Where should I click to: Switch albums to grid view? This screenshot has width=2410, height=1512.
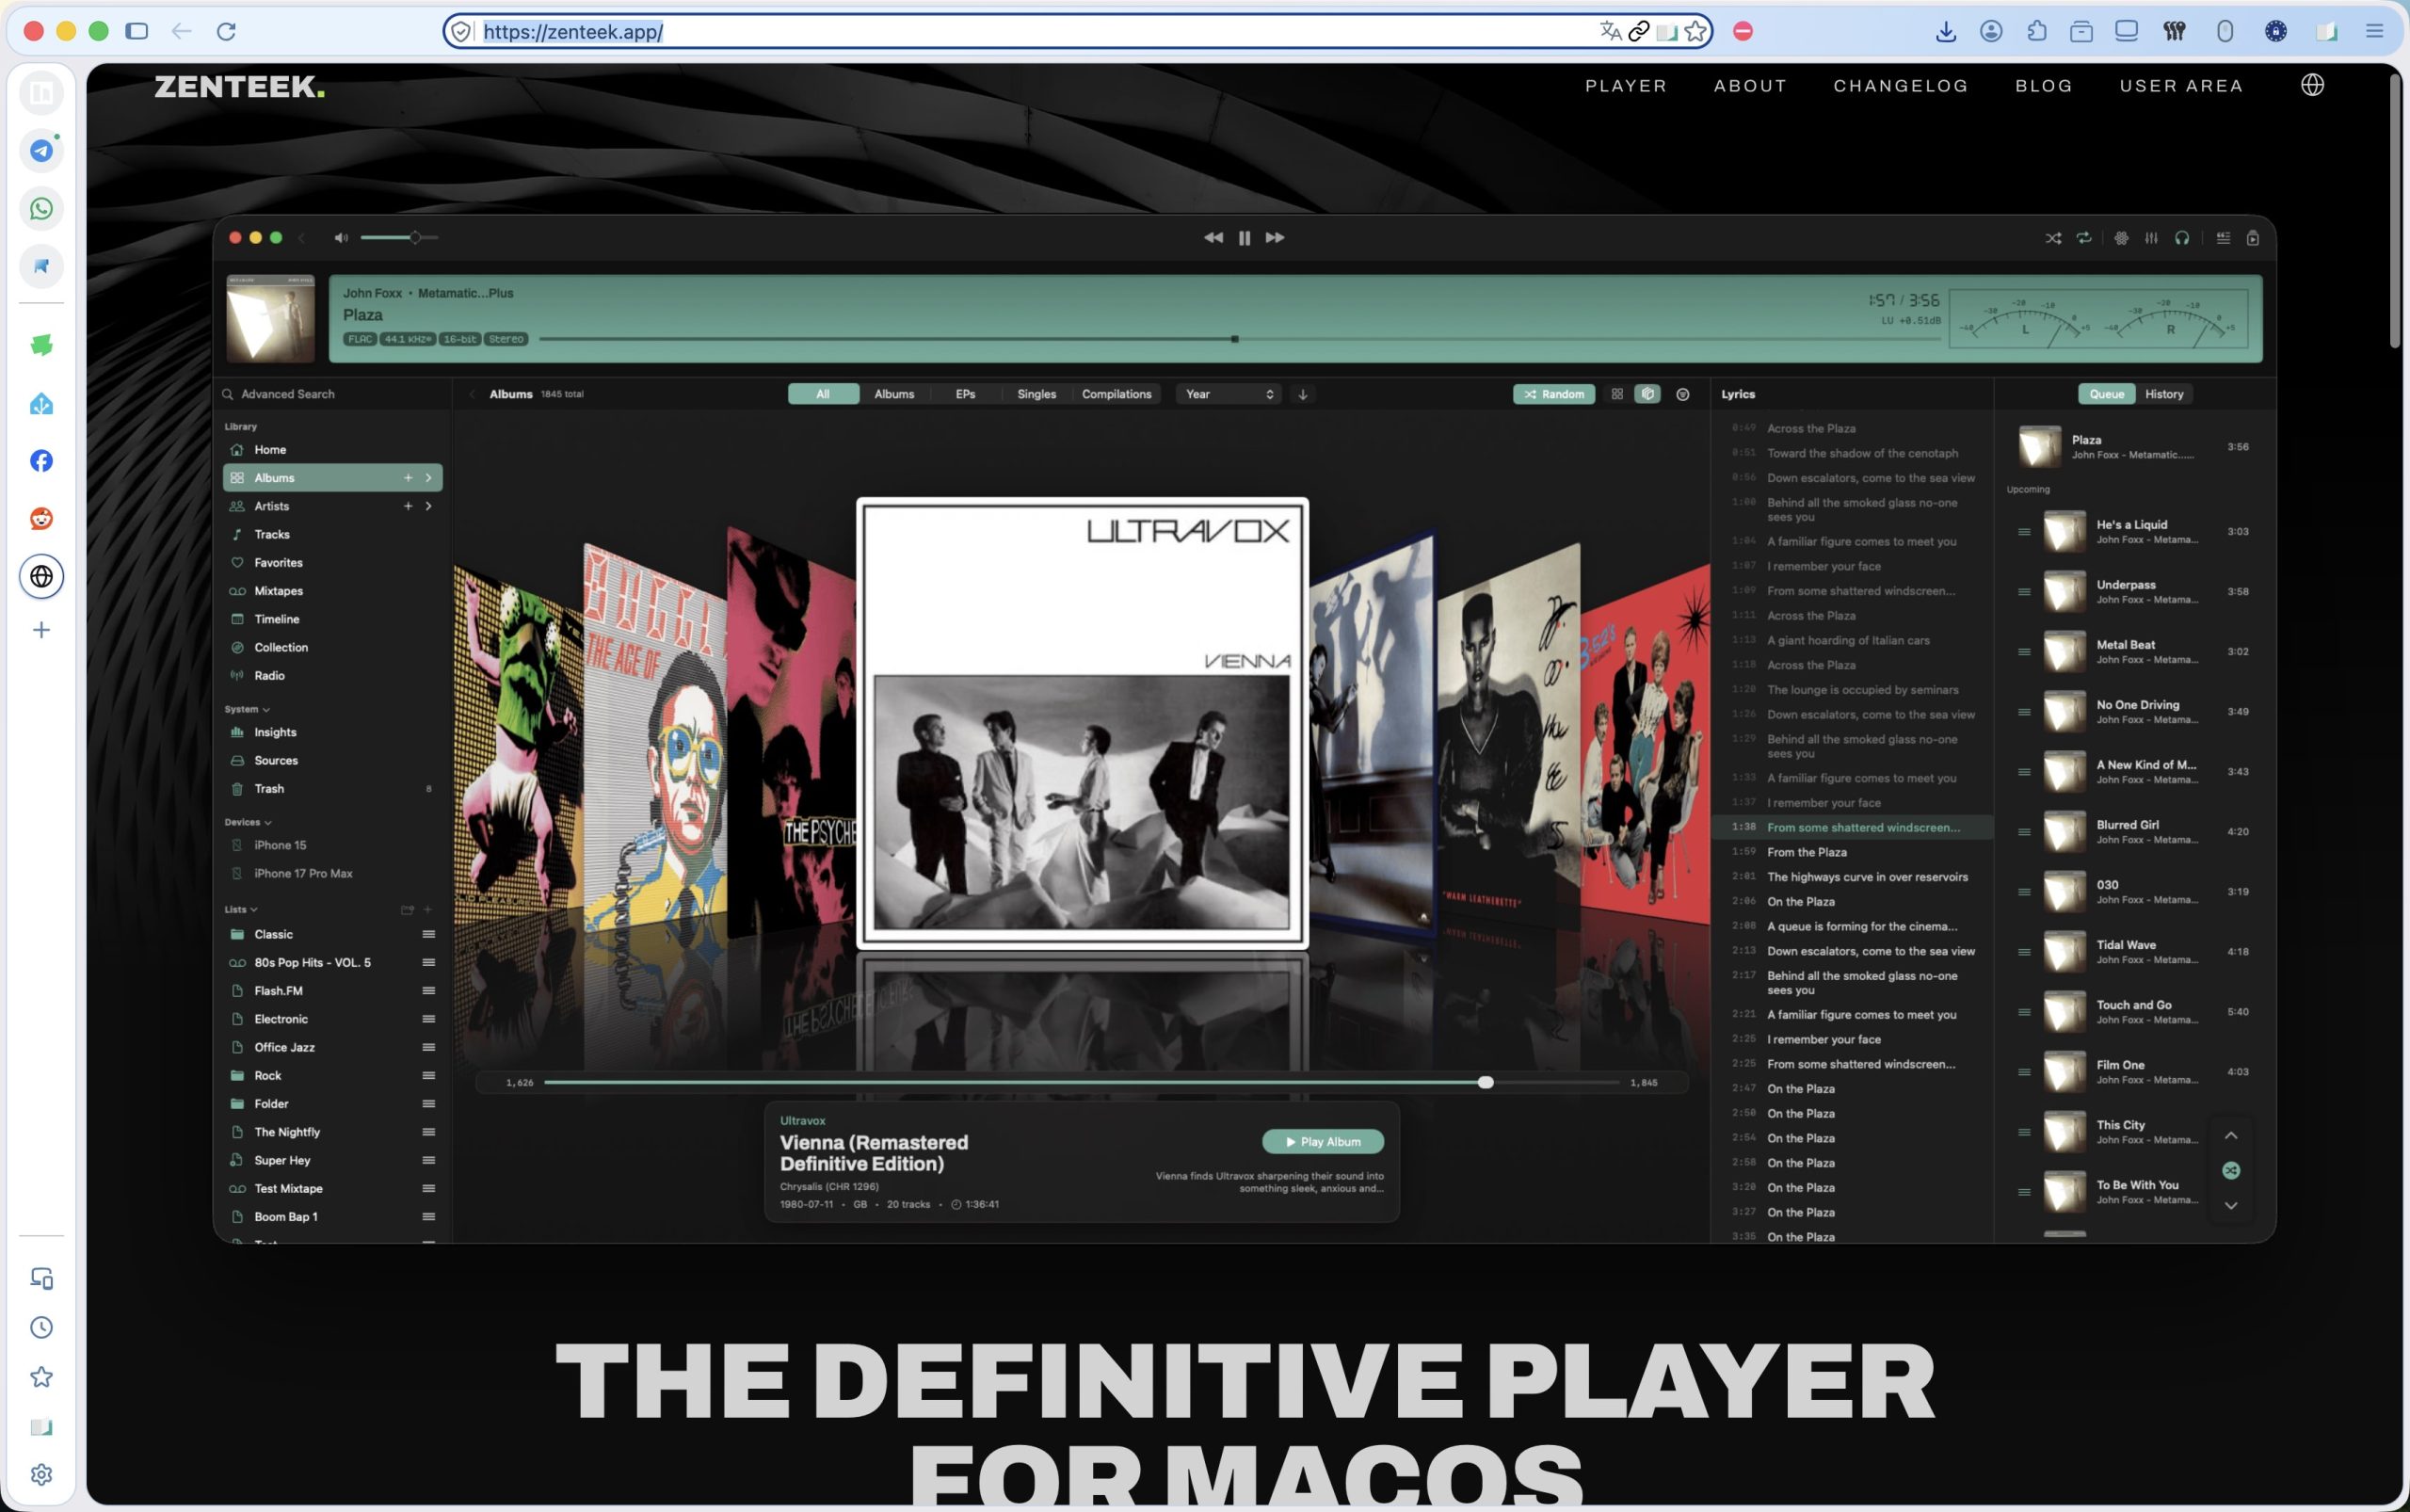click(1617, 394)
